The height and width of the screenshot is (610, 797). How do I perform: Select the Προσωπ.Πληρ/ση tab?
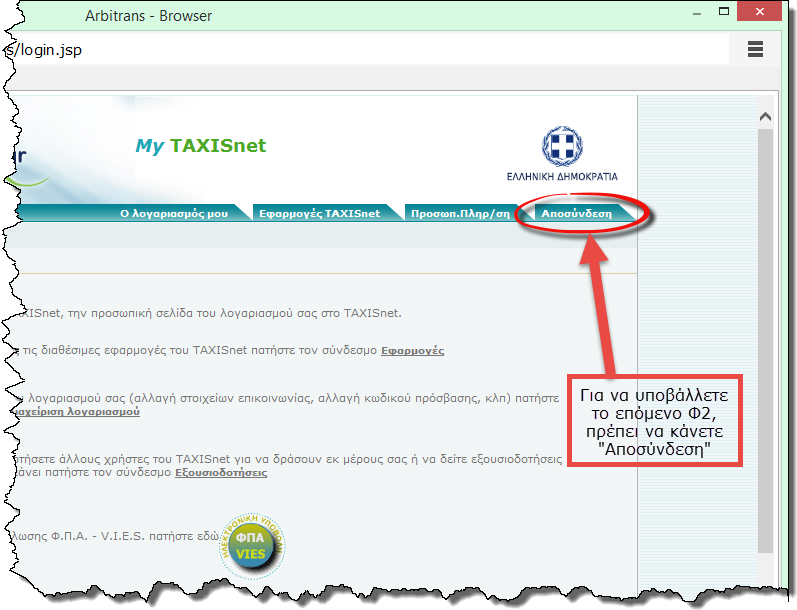pos(460,214)
